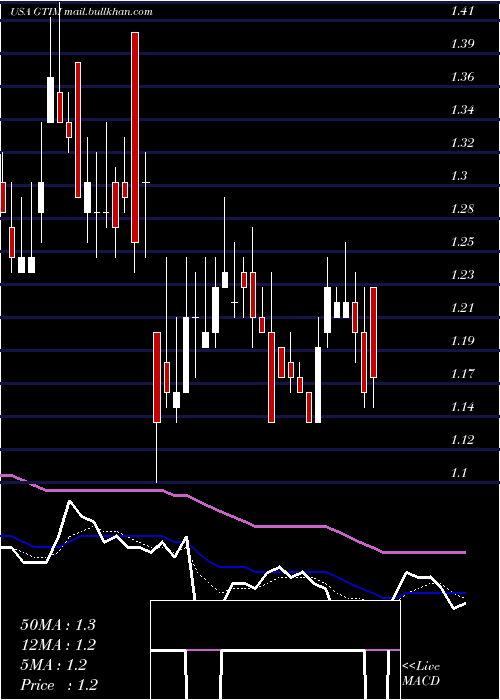
Task: Click the 1.32 price axis label
Action: tap(462, 143)
